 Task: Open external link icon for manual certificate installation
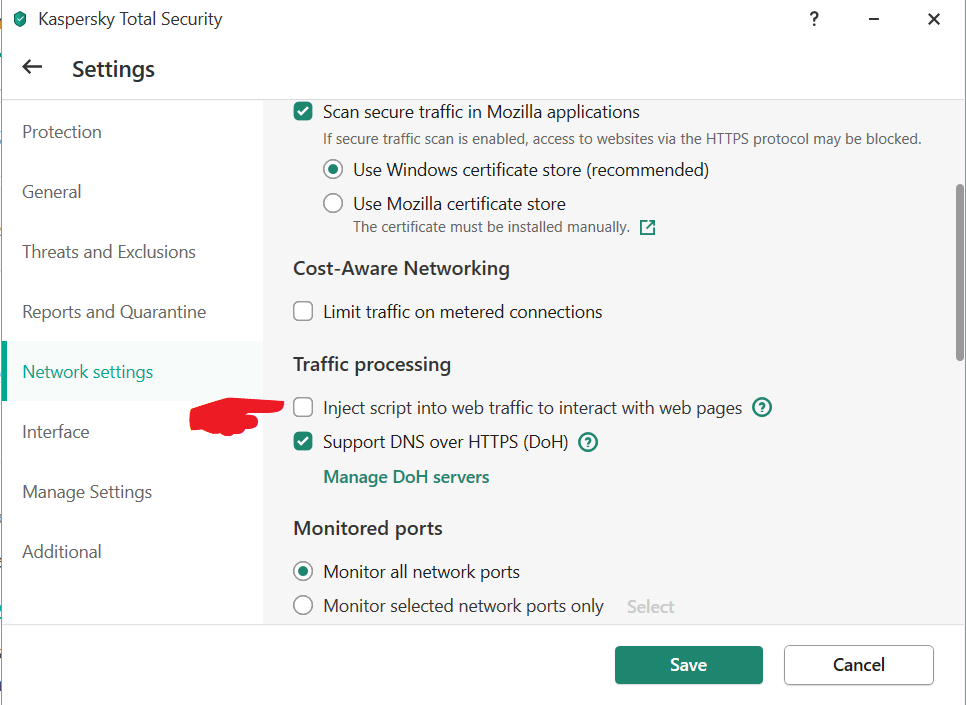[x=647, y=227]
